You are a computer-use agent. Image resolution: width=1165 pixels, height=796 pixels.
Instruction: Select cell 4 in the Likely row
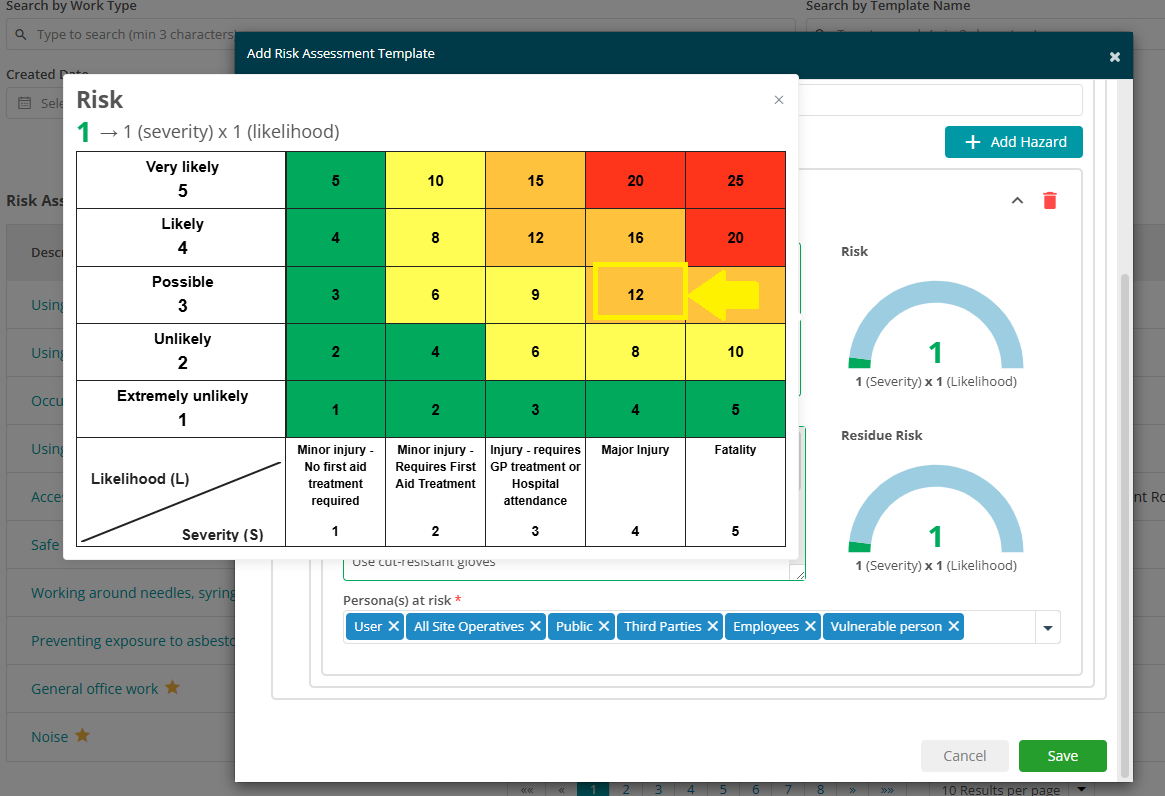point(335,238)
